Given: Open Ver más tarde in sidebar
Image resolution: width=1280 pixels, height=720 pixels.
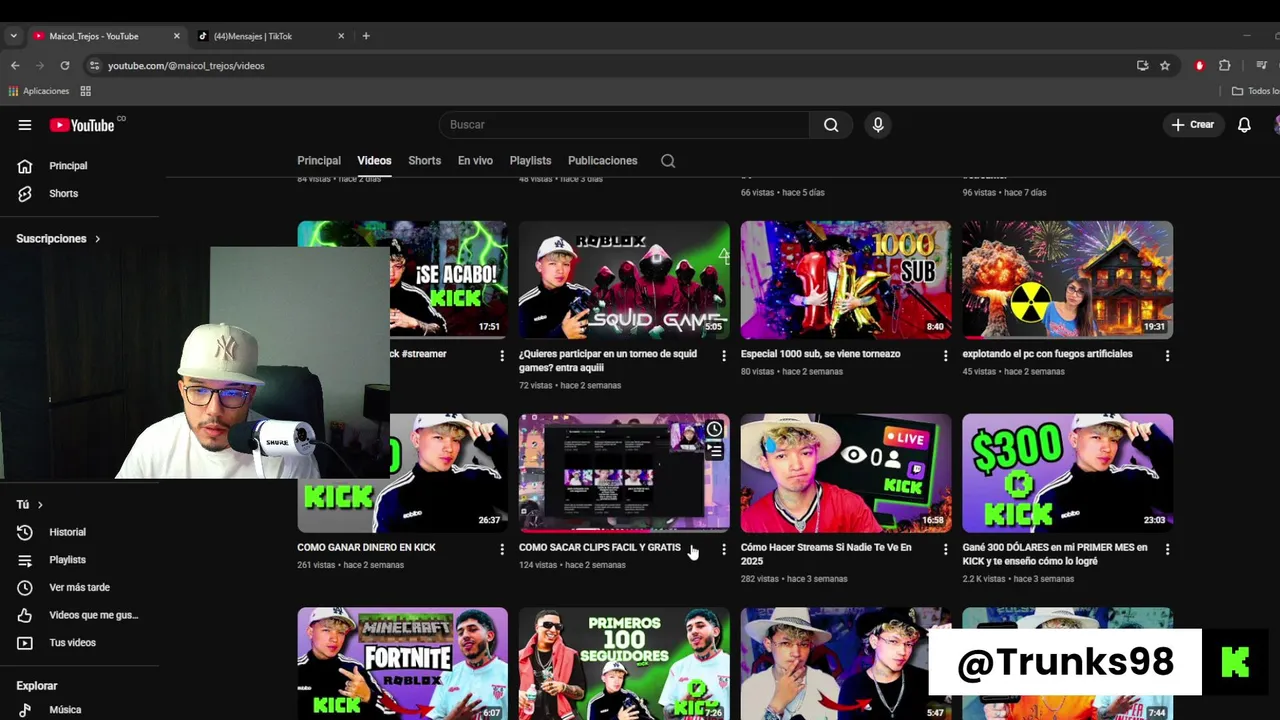Looking at the screenshot, I should click(x=79, y=588).
